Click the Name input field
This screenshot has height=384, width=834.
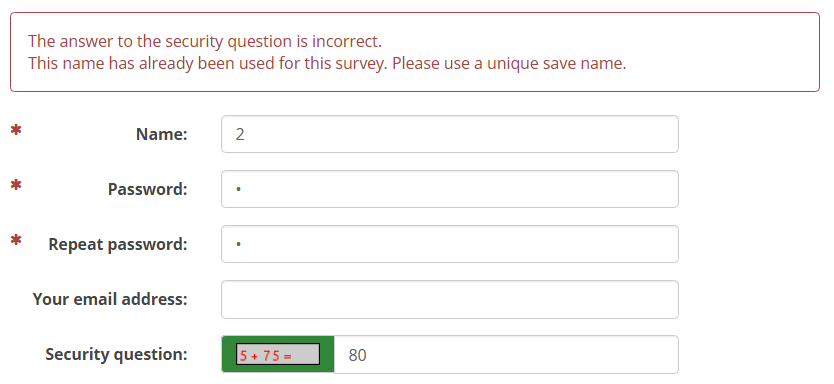point(449,134)
